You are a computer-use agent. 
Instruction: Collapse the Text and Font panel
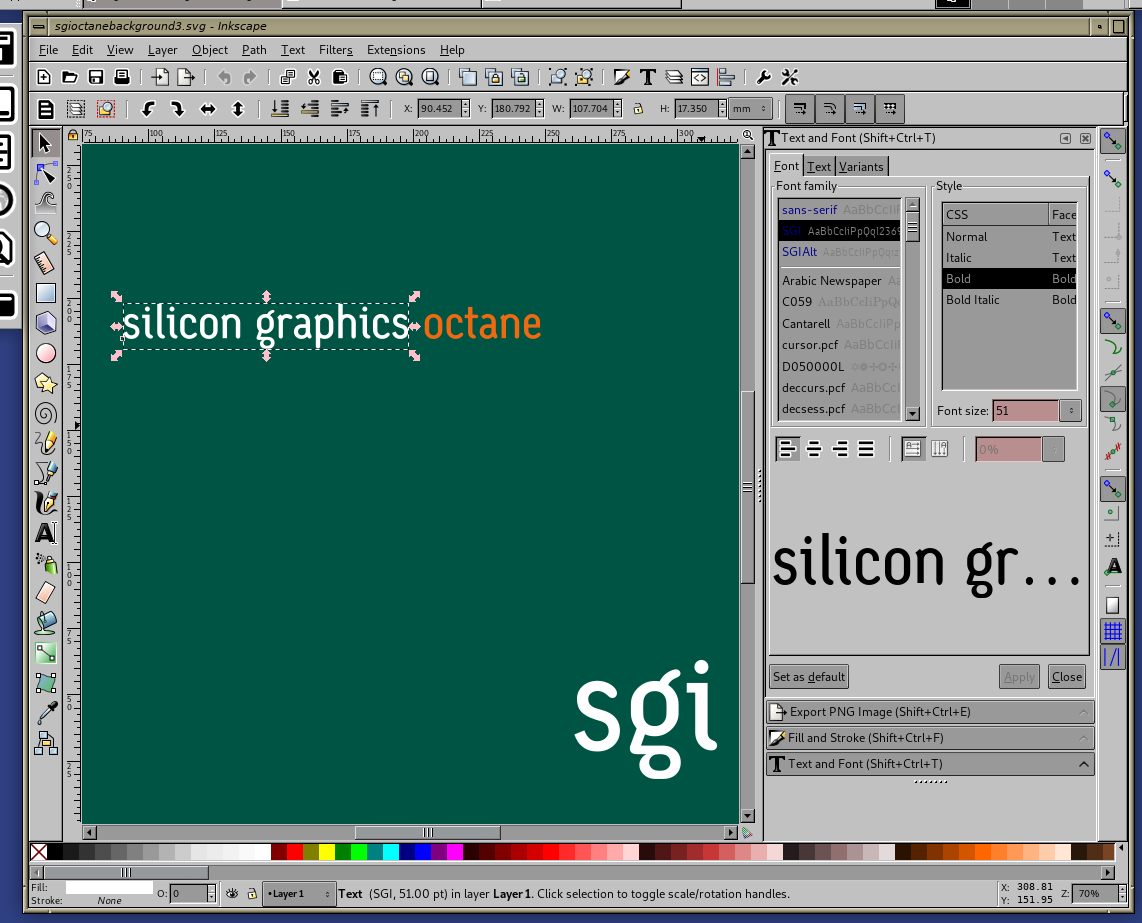point(930,763)
